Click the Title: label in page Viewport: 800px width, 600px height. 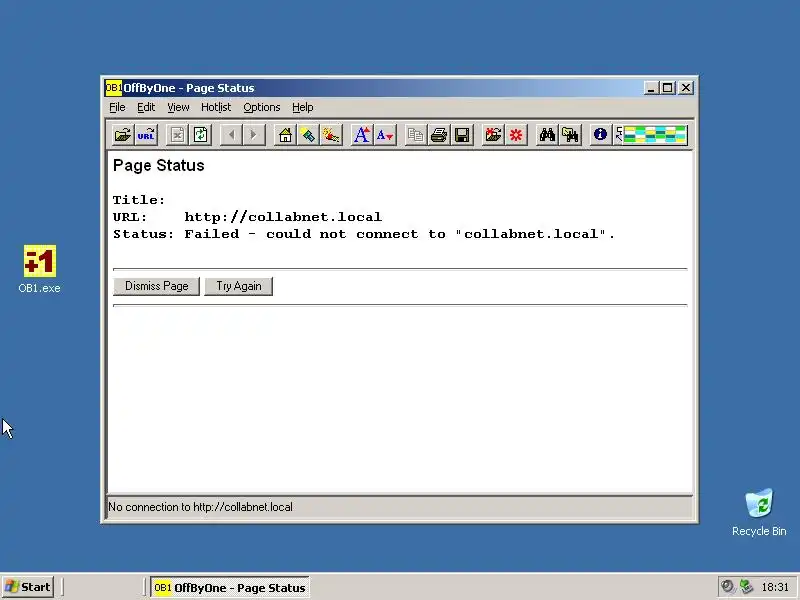click(x=139, y=199)
